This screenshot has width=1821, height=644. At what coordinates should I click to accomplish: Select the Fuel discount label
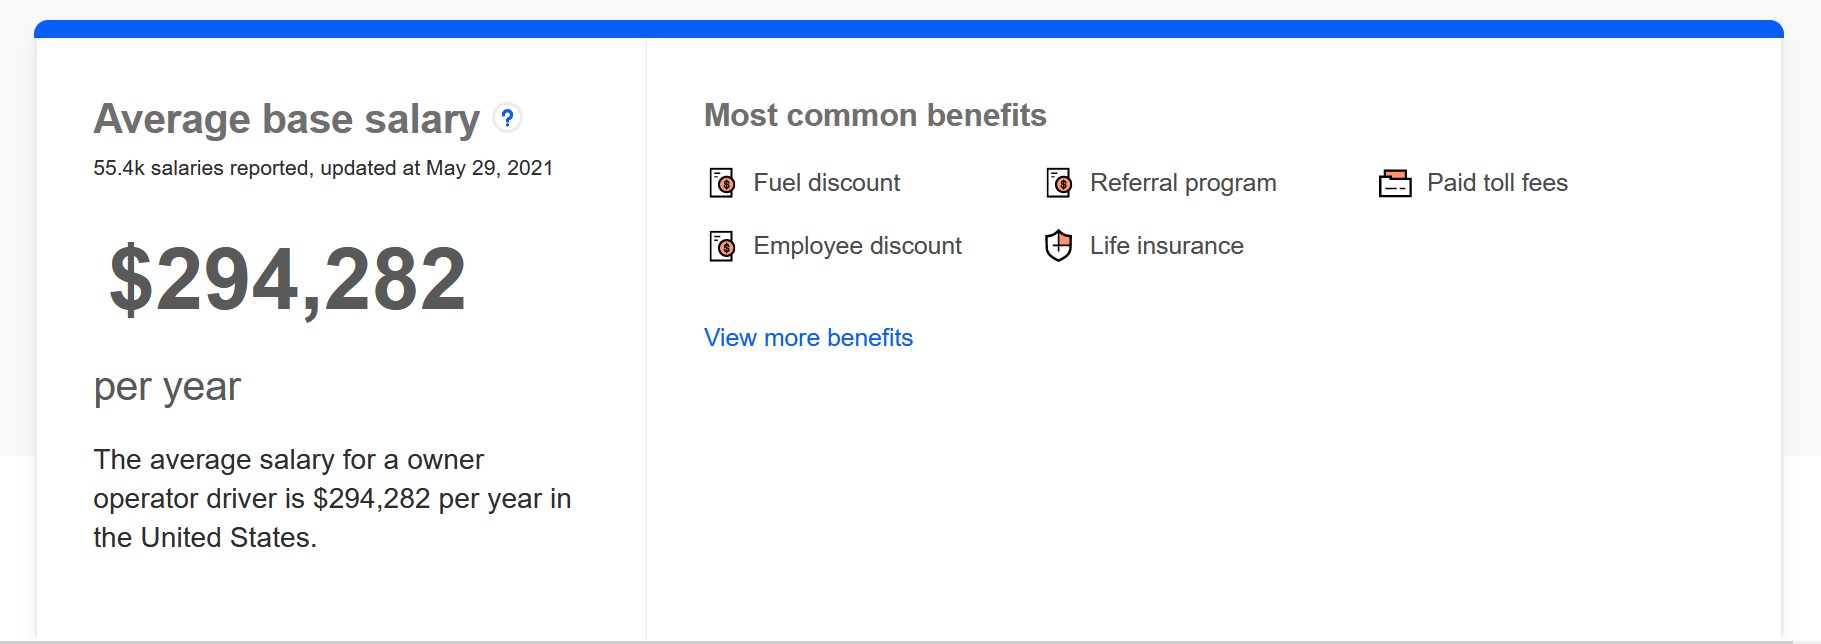pos(826,183)
